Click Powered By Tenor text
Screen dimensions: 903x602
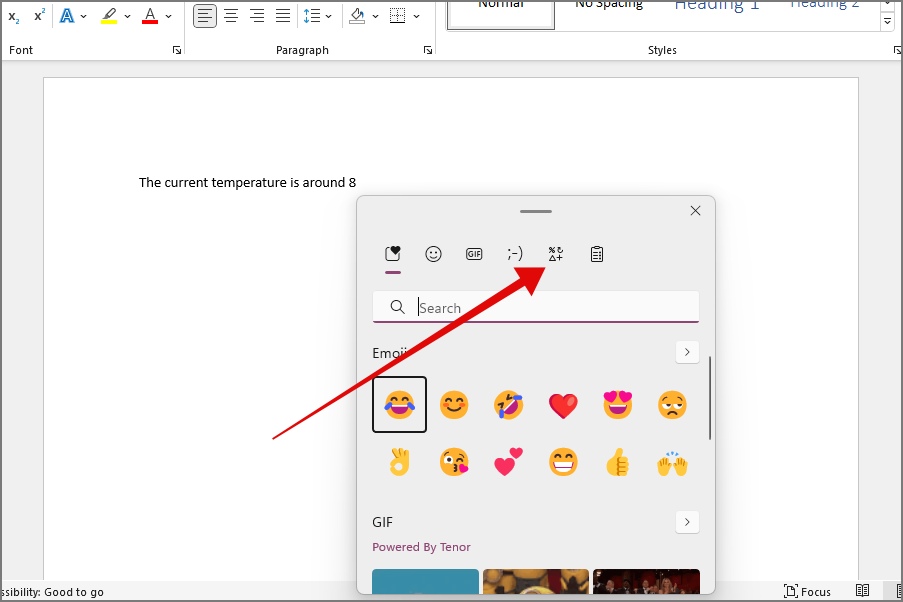tap(421, 547)
